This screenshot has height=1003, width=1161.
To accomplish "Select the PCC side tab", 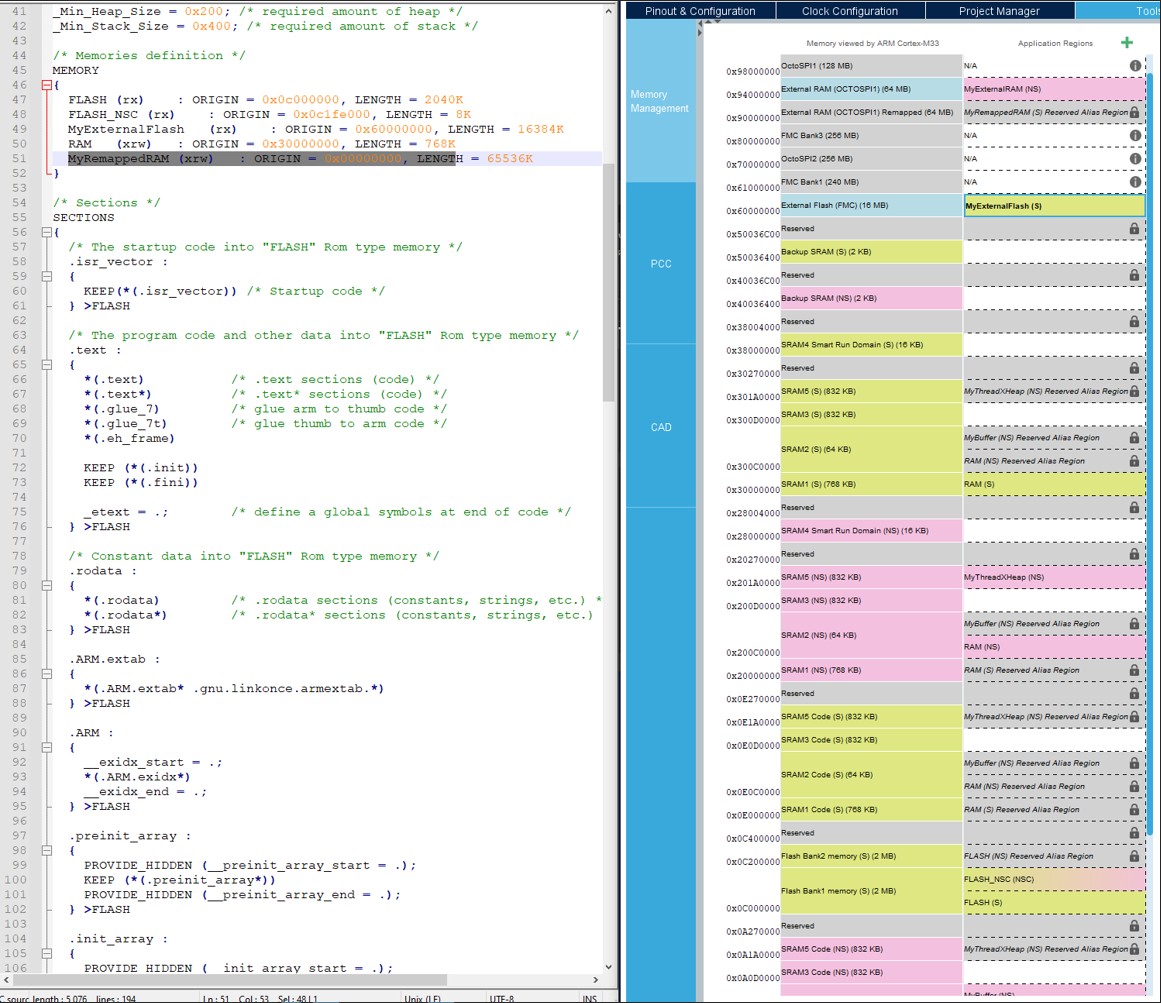I will (660, 264).
